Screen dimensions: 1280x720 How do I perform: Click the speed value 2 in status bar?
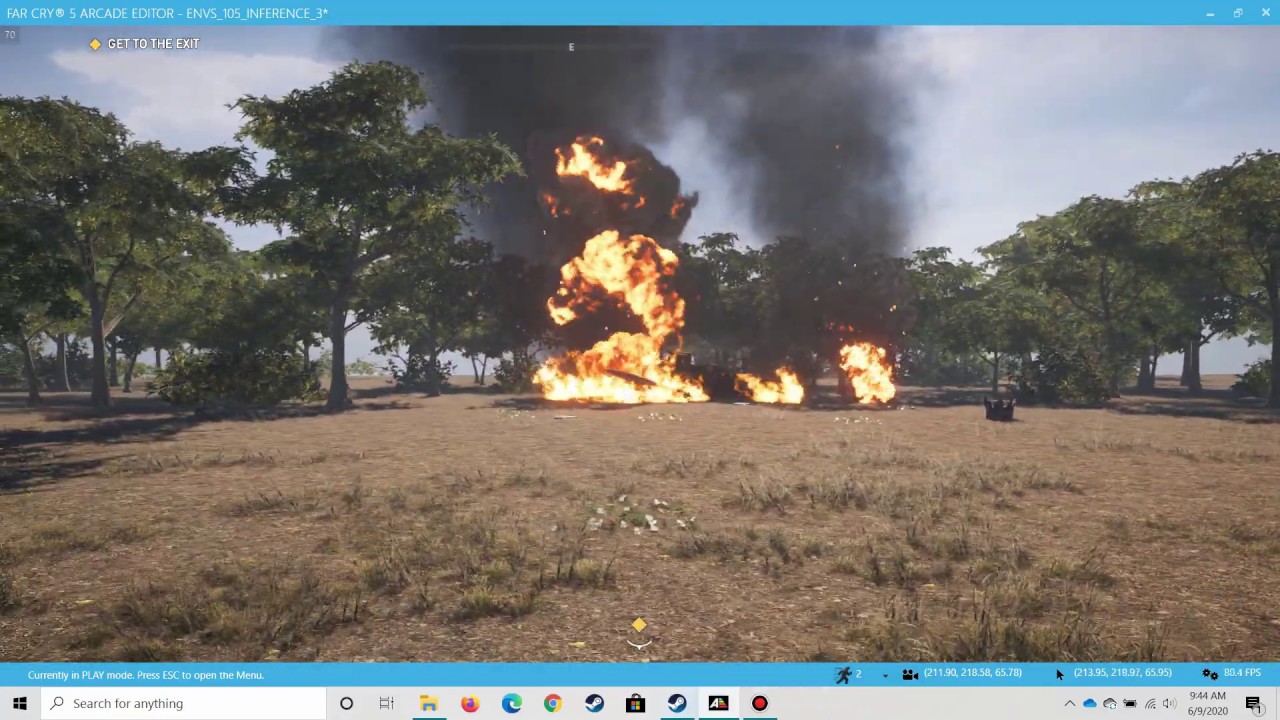click(858, 674)
